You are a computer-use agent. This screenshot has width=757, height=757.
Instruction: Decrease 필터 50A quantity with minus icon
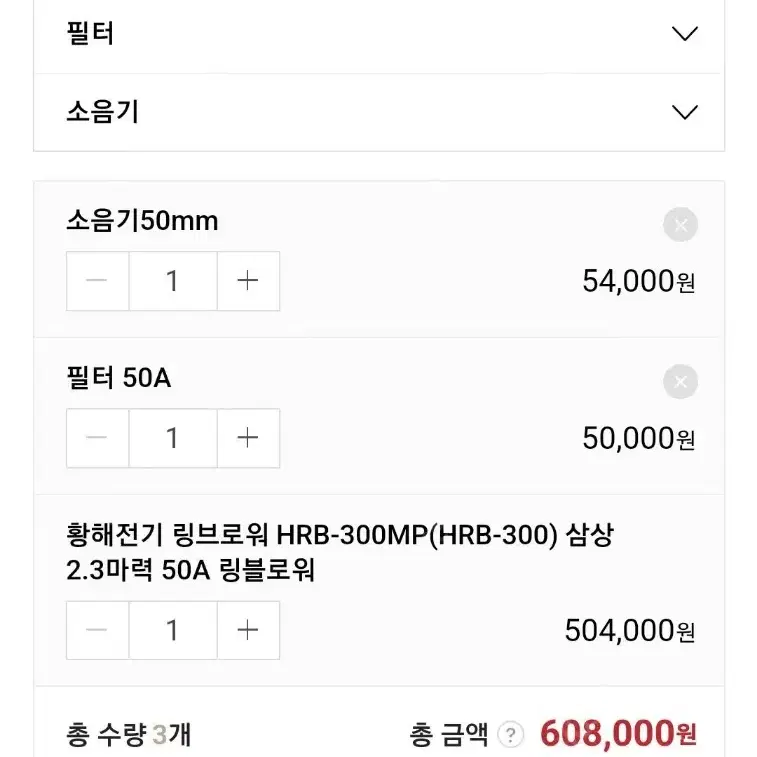[x=98, y=438]
